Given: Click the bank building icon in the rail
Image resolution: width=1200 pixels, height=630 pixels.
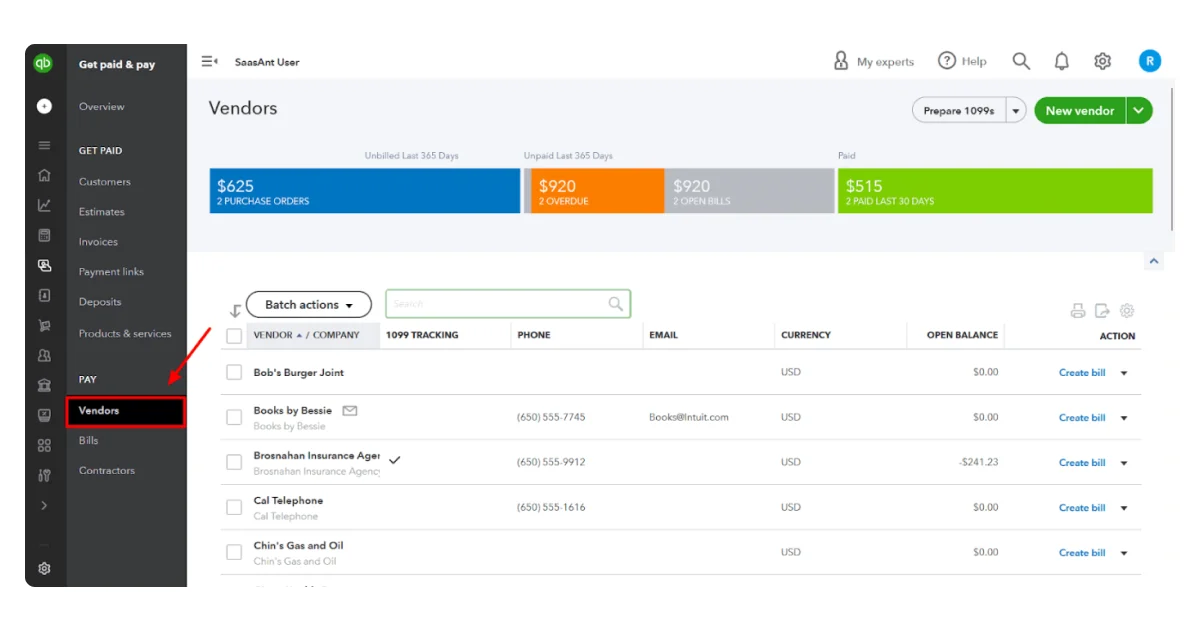Looking at the screenshot, I should pos(44,385).
